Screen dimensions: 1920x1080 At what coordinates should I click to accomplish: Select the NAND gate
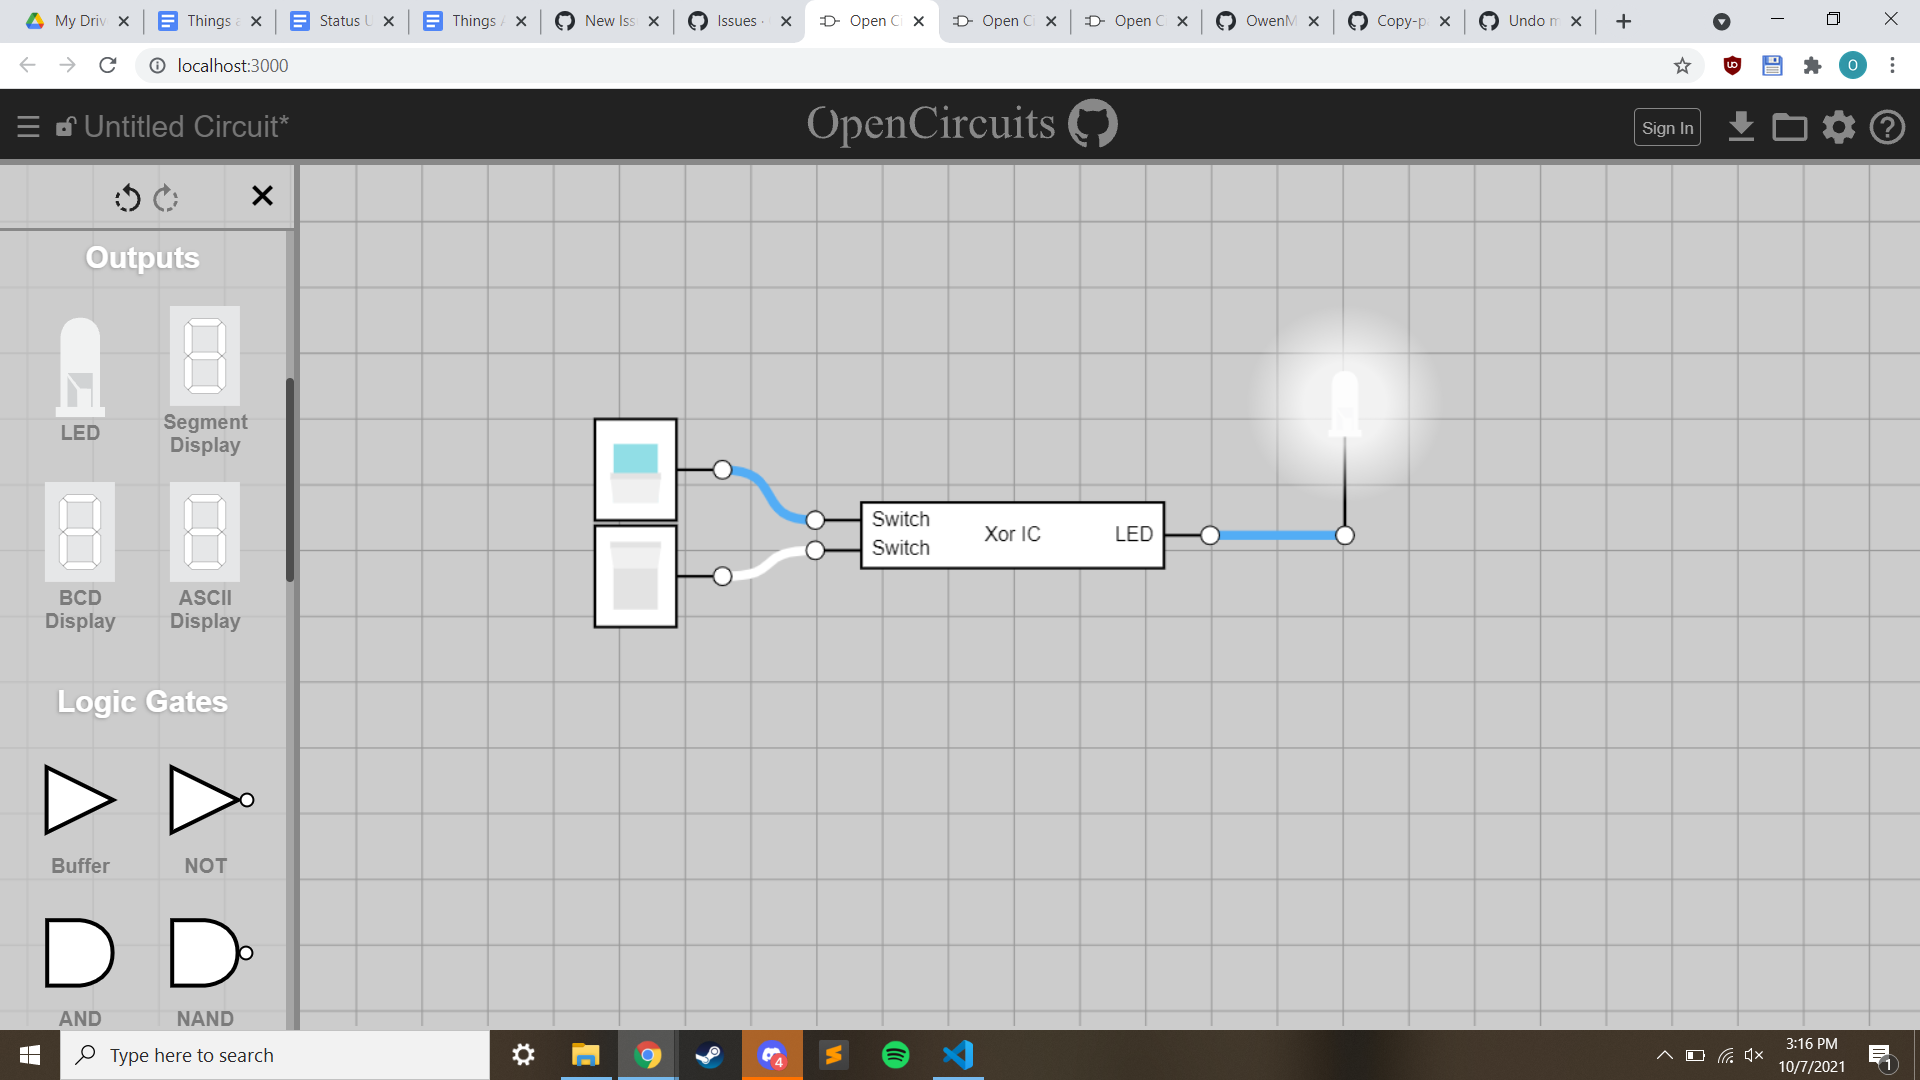coord(204,952)
